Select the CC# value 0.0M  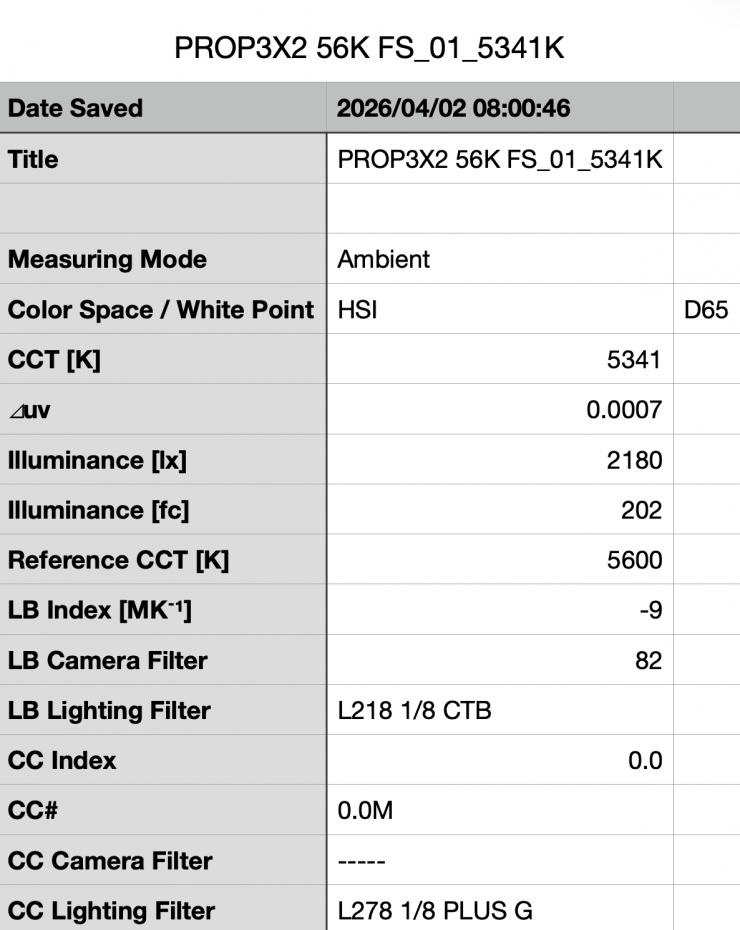[x=365, y=811]
